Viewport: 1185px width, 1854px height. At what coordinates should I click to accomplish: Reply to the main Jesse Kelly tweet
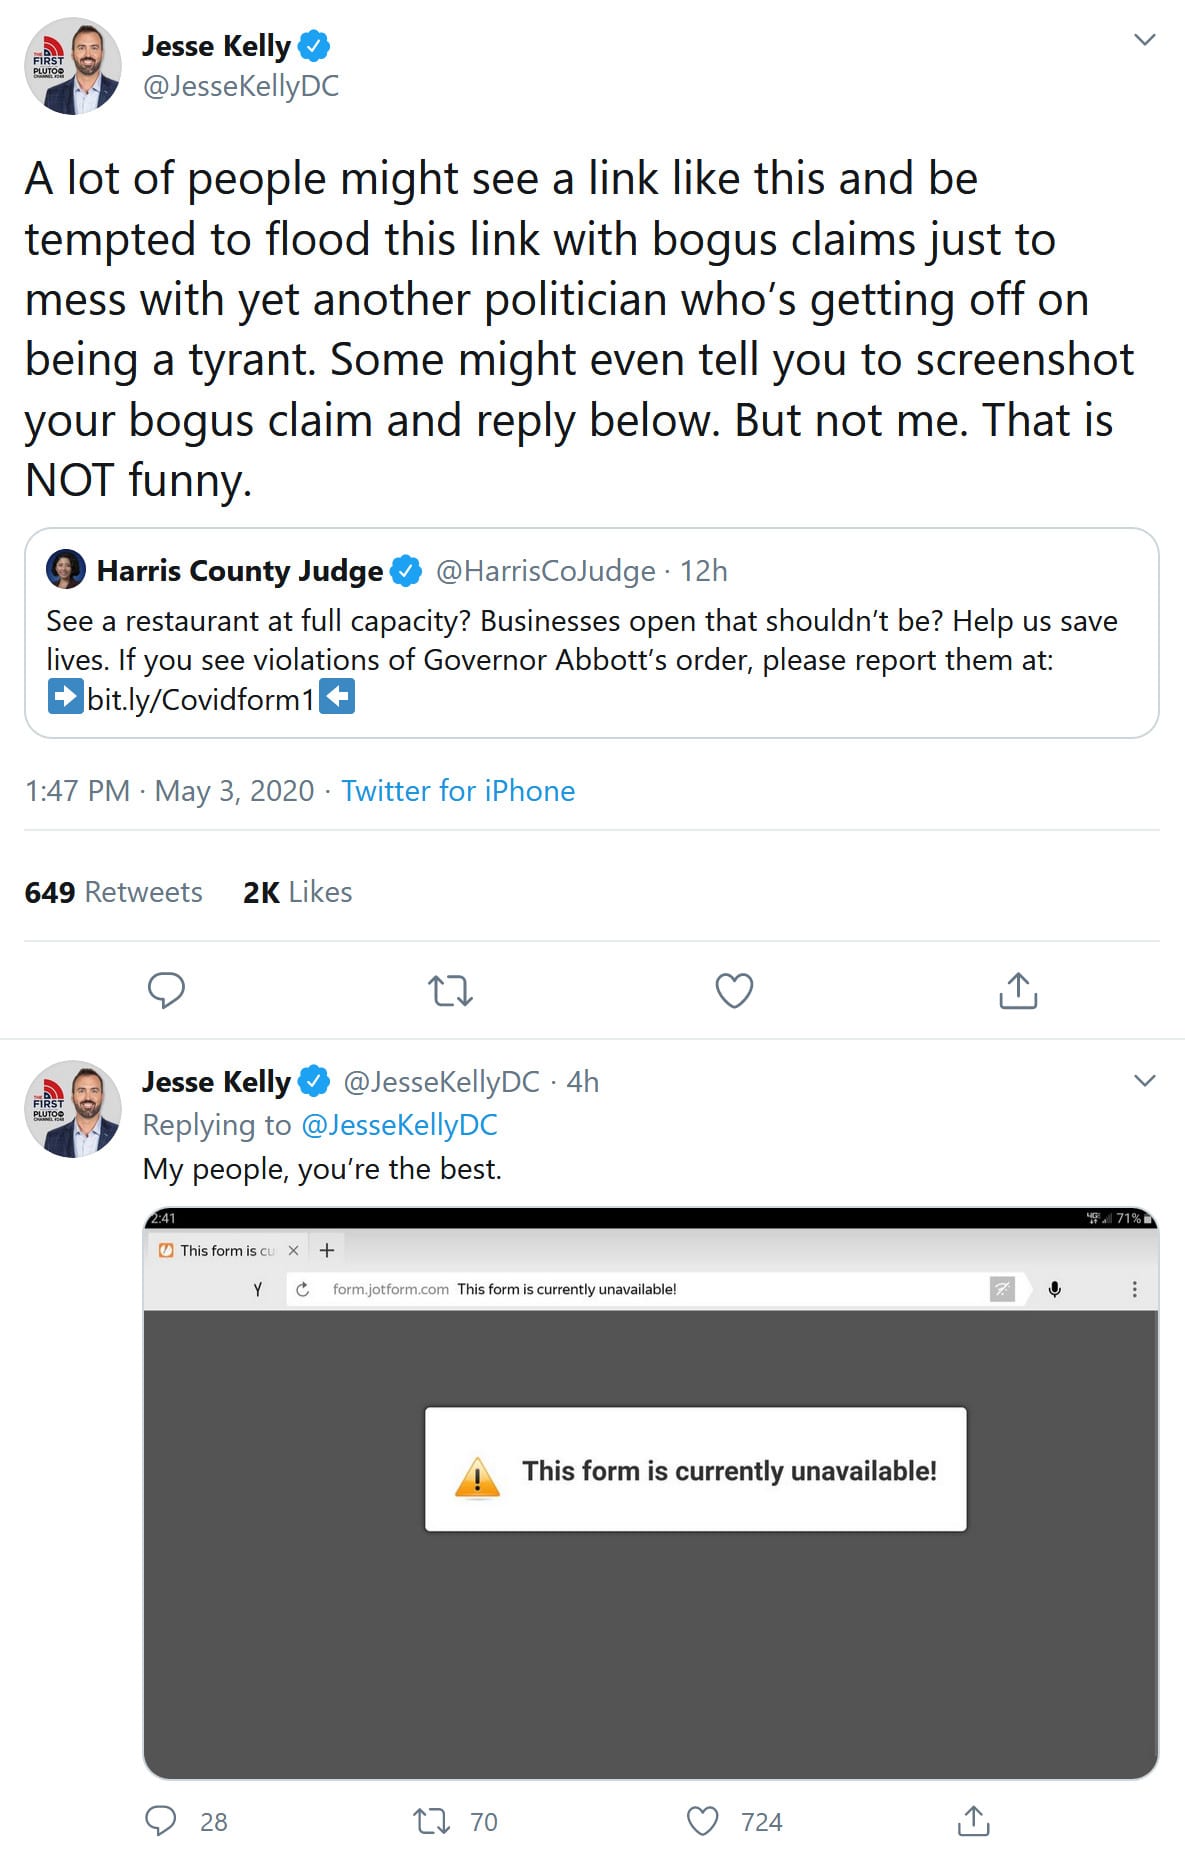click(x=166, y=990)
